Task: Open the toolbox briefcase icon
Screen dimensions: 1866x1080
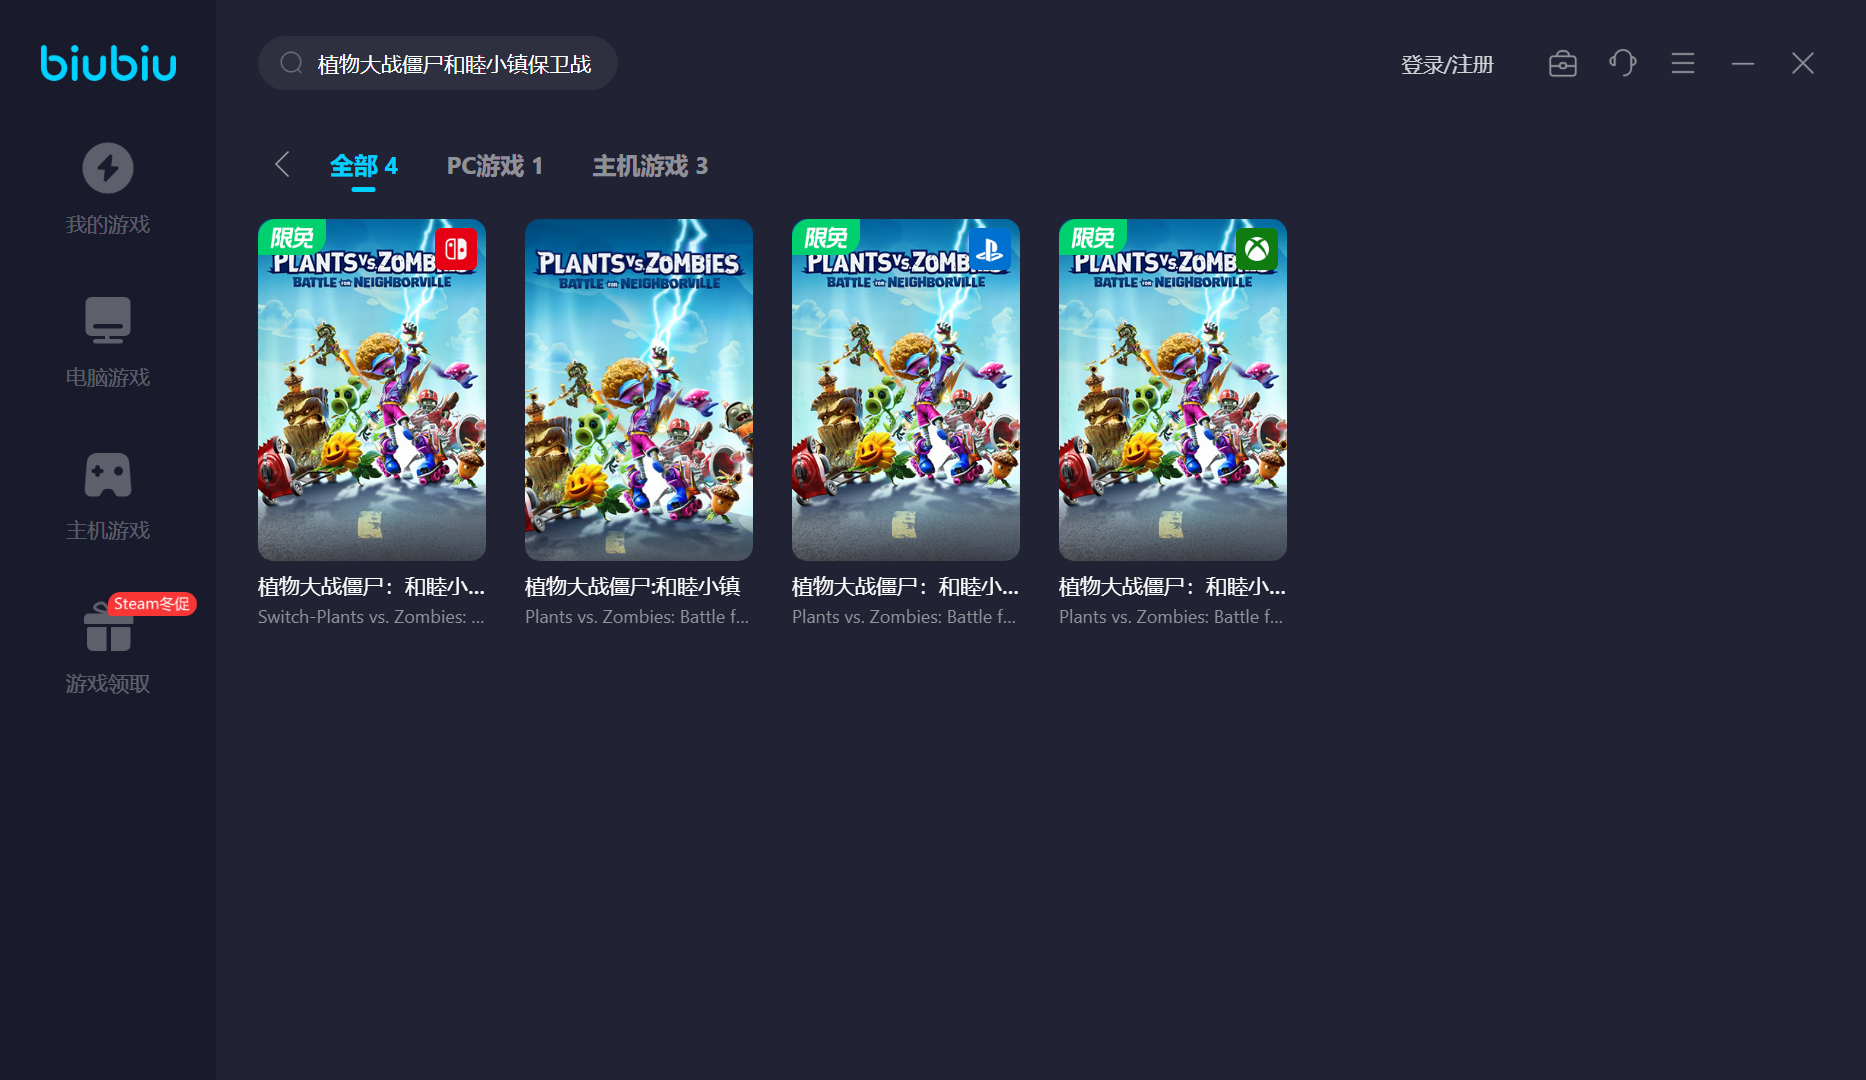Action: tap(1562, 64)
